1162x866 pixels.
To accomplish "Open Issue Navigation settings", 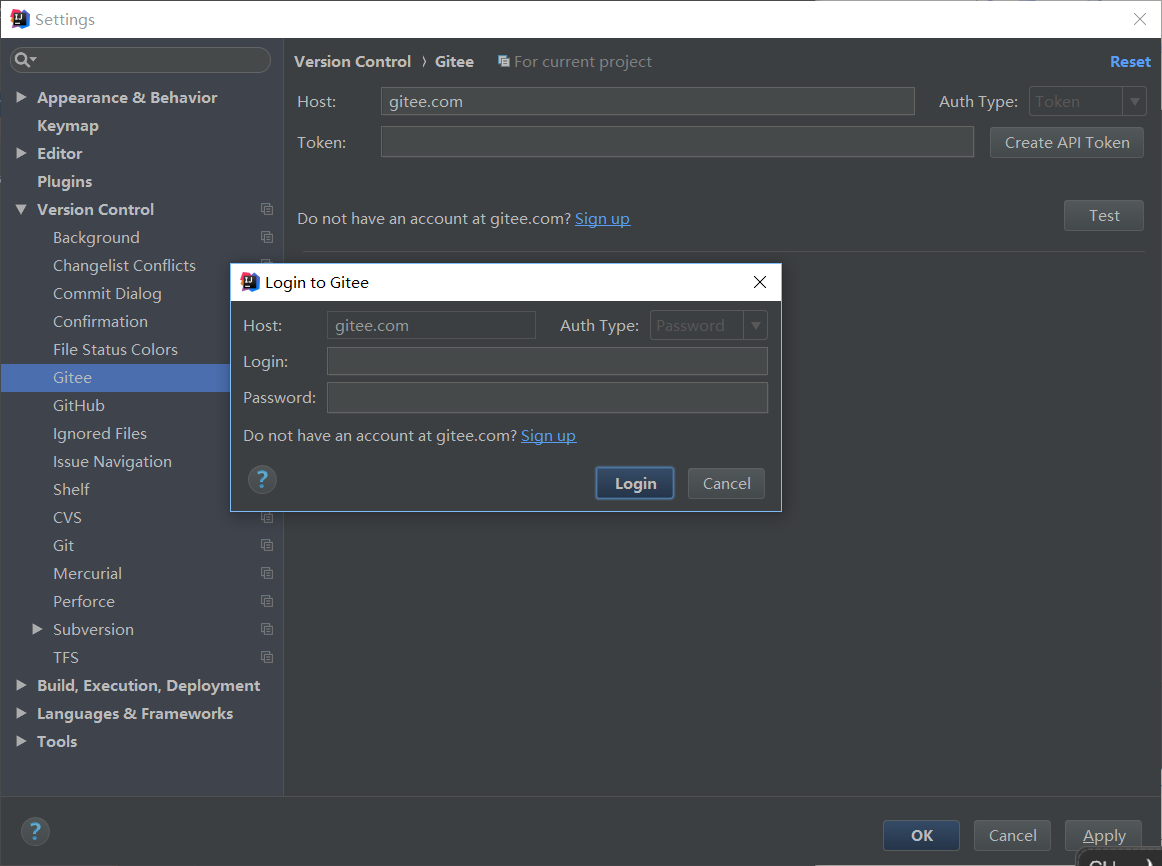I will click(x=113, y=462).
